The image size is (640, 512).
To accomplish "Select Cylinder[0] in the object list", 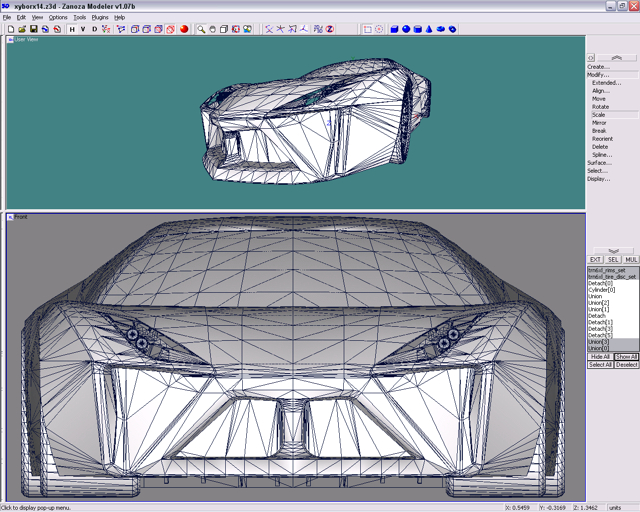I will [x=601, y=289].
